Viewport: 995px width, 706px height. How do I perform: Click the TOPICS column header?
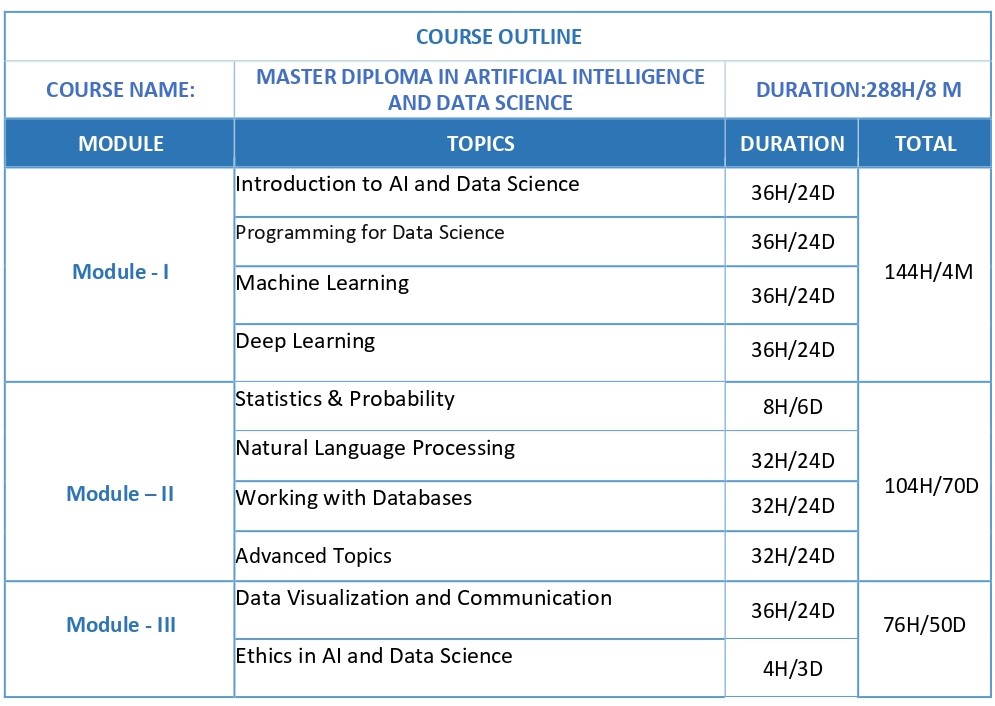point(480,144)
